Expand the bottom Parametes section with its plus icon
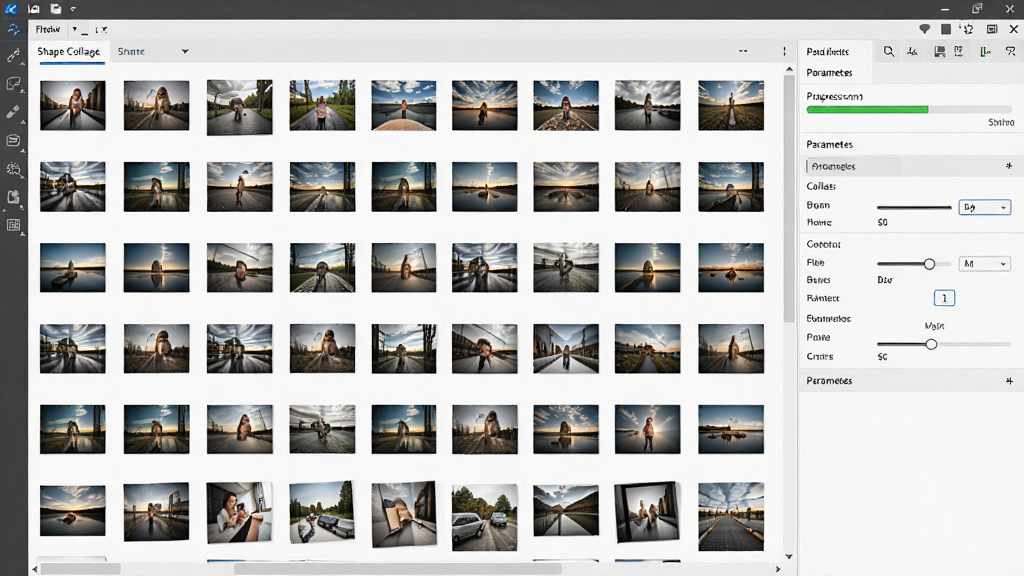Viewport: 1024px width, 576px height. (x=1009, y=381)
